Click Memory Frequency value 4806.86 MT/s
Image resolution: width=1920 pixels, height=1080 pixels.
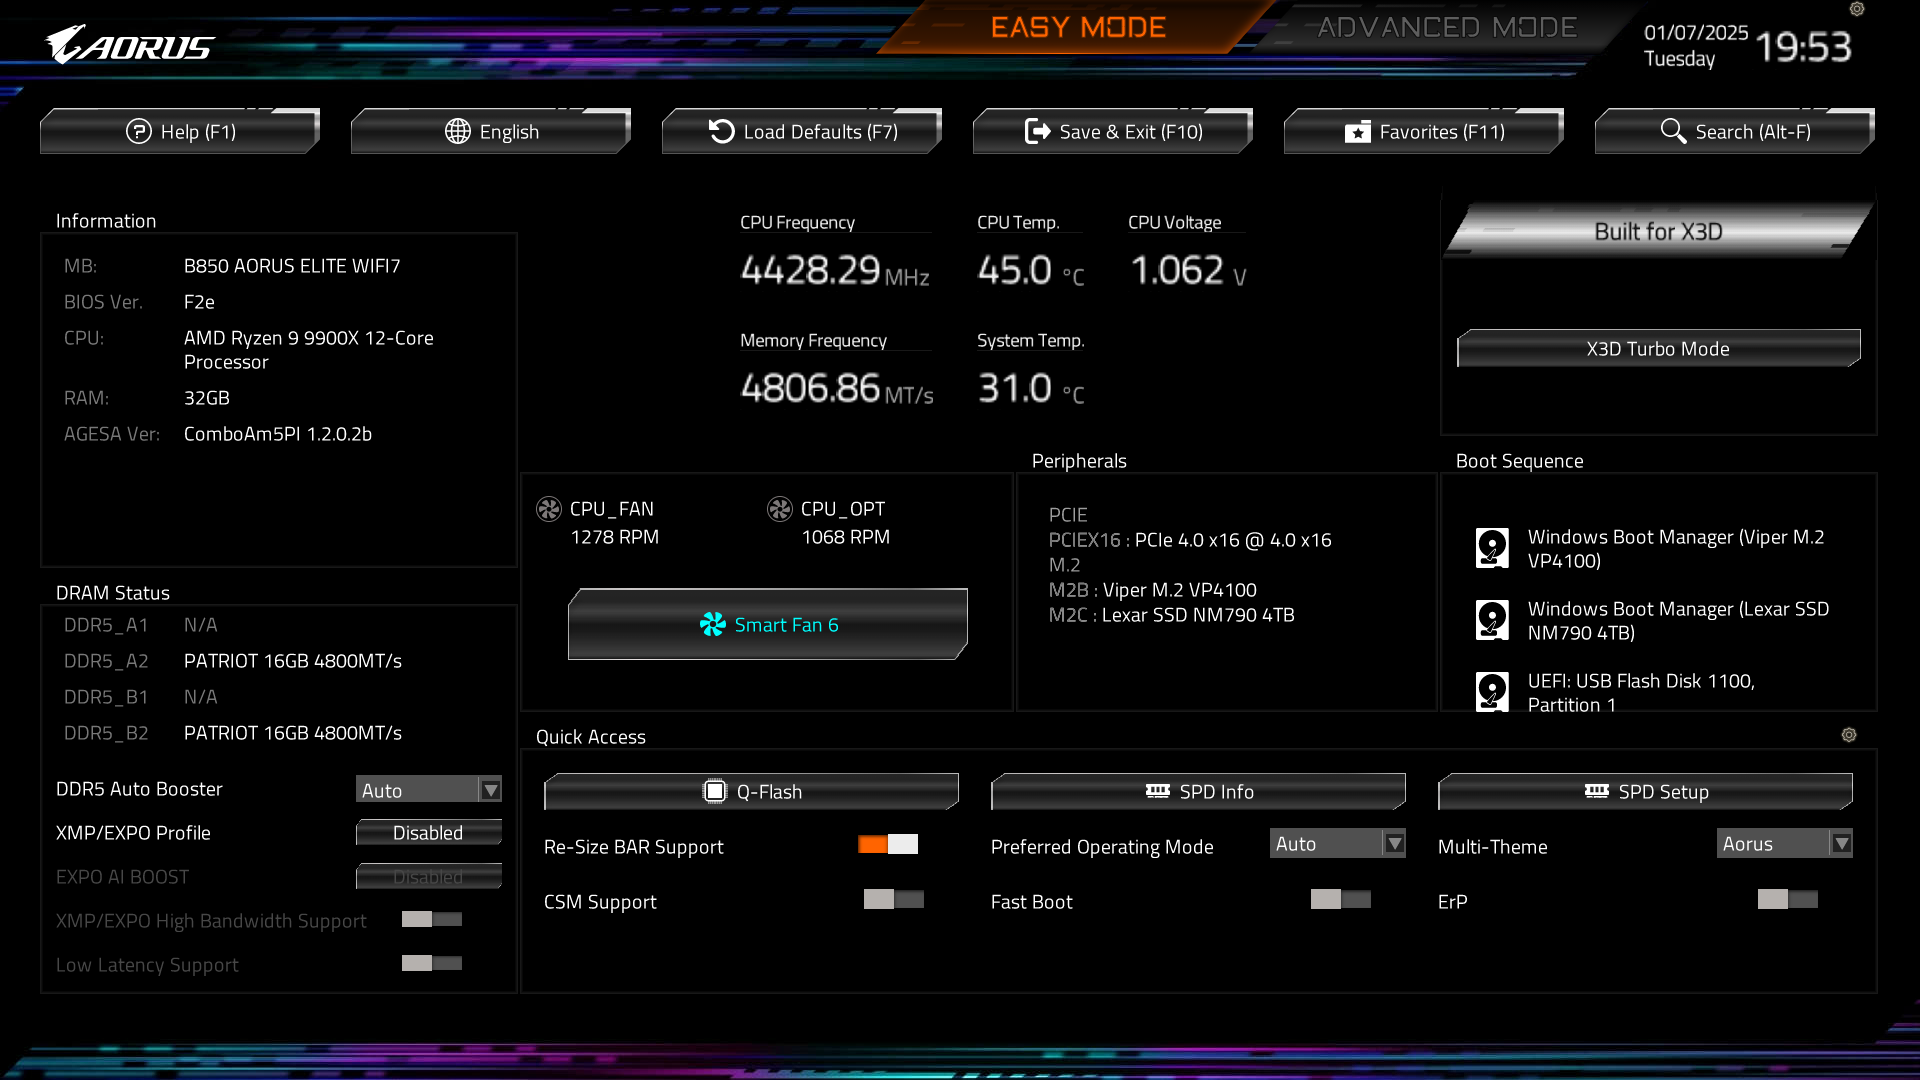[x=837, y=388]
